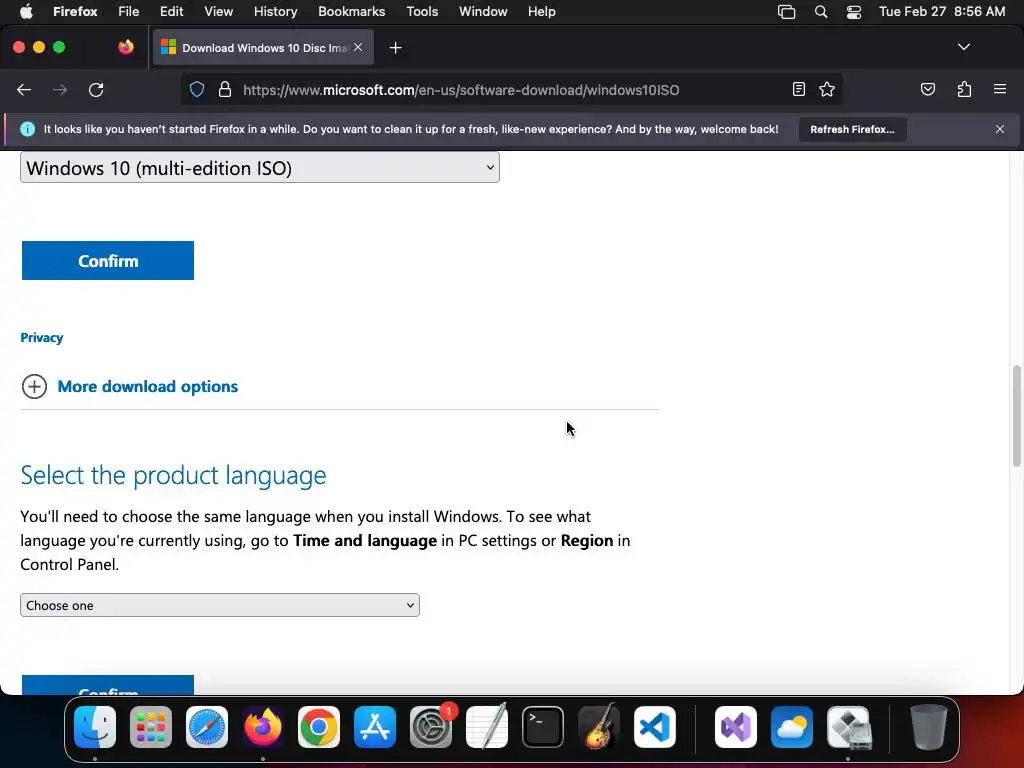Open the Firefox app menu
This screenshot has width=1024, height=768.
tap(75, 12)
